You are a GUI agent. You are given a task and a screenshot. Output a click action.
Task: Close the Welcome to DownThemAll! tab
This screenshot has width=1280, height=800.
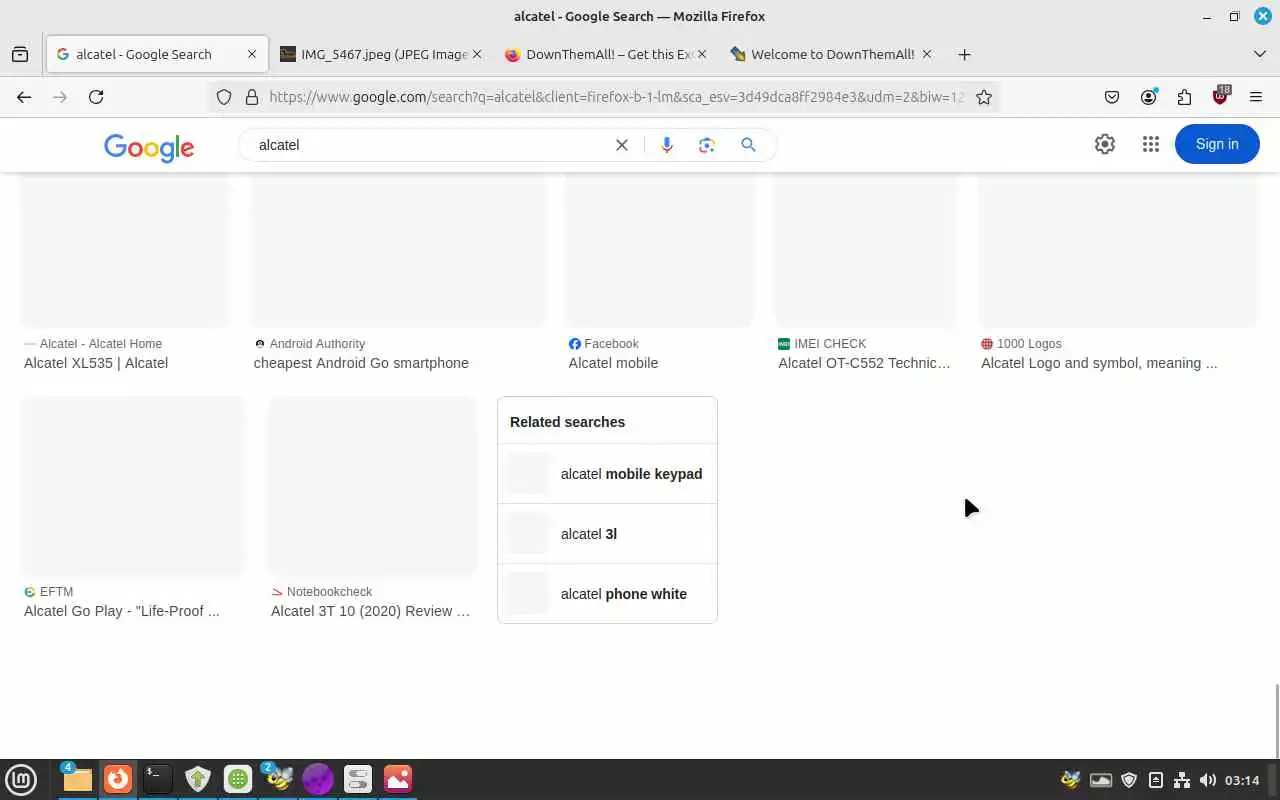point(927,54)
